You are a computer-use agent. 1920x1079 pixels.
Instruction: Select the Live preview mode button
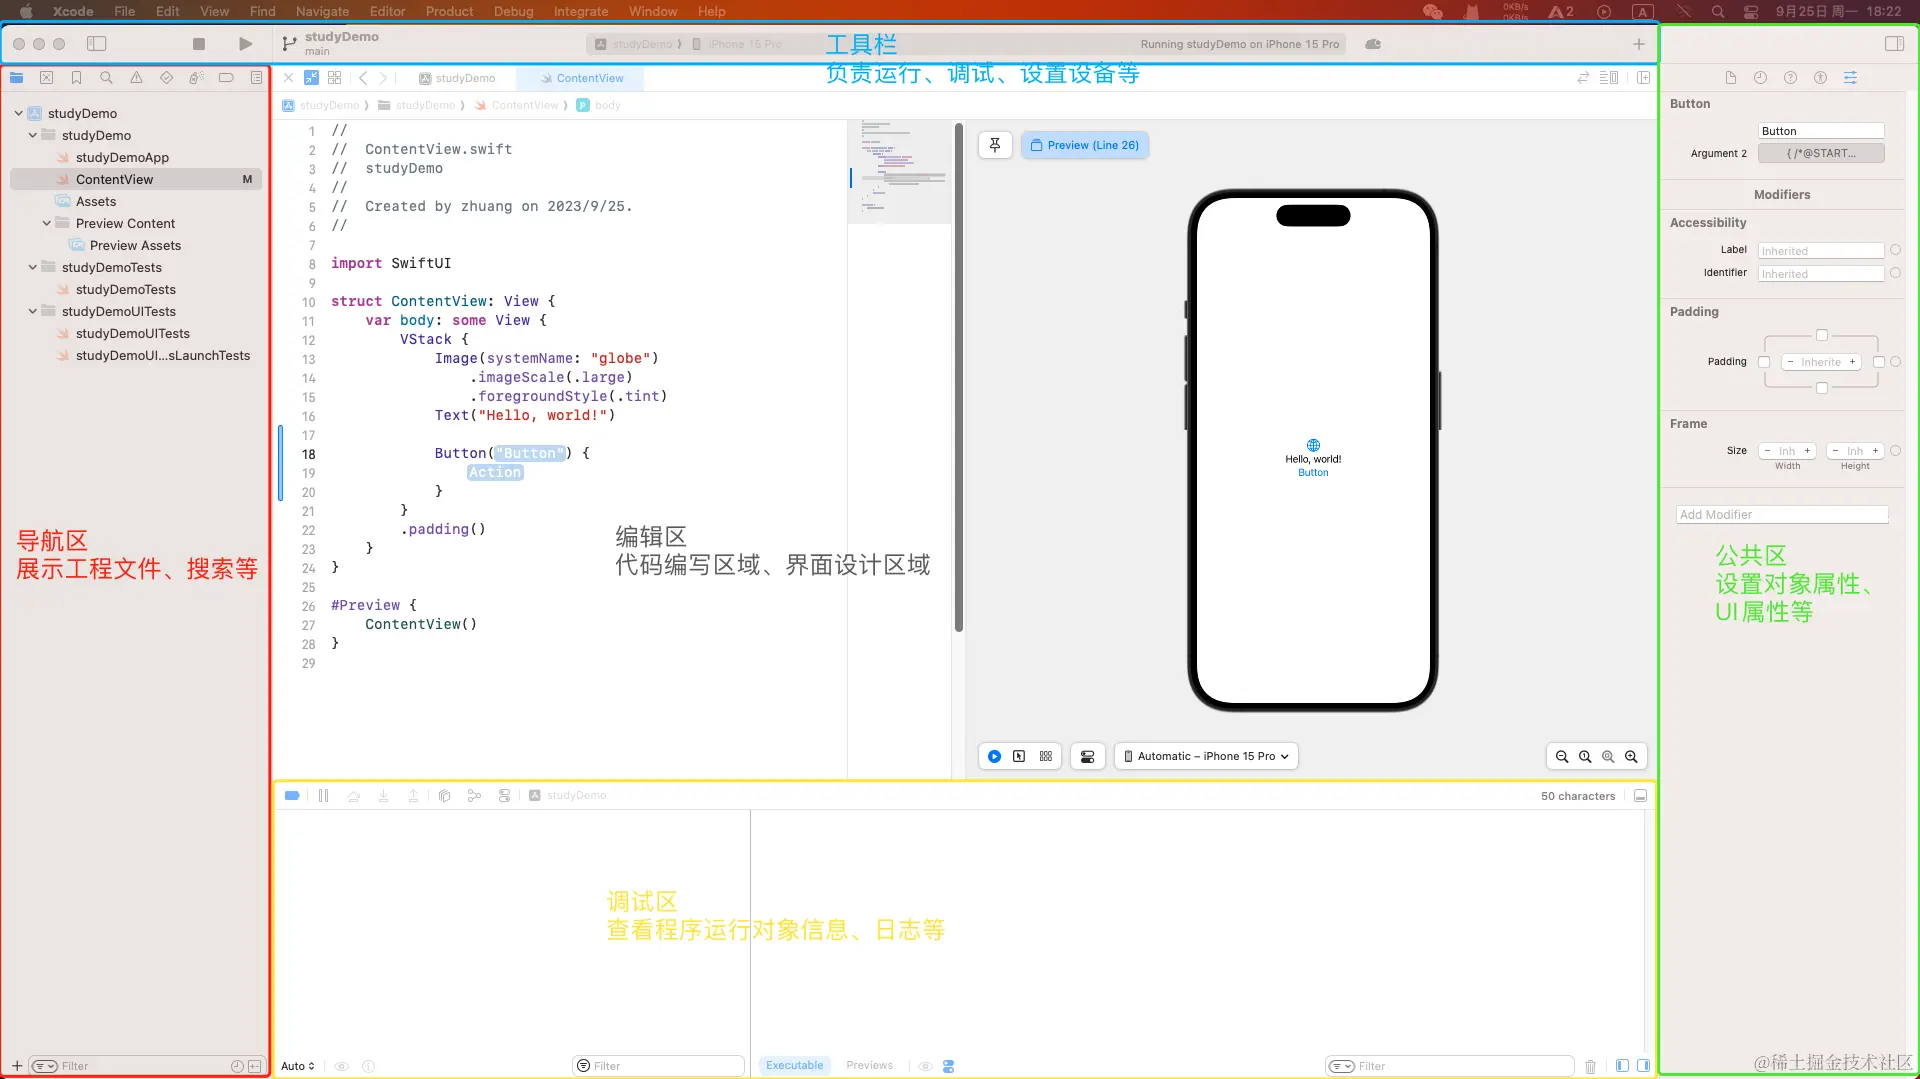click(x=994, y=757)
